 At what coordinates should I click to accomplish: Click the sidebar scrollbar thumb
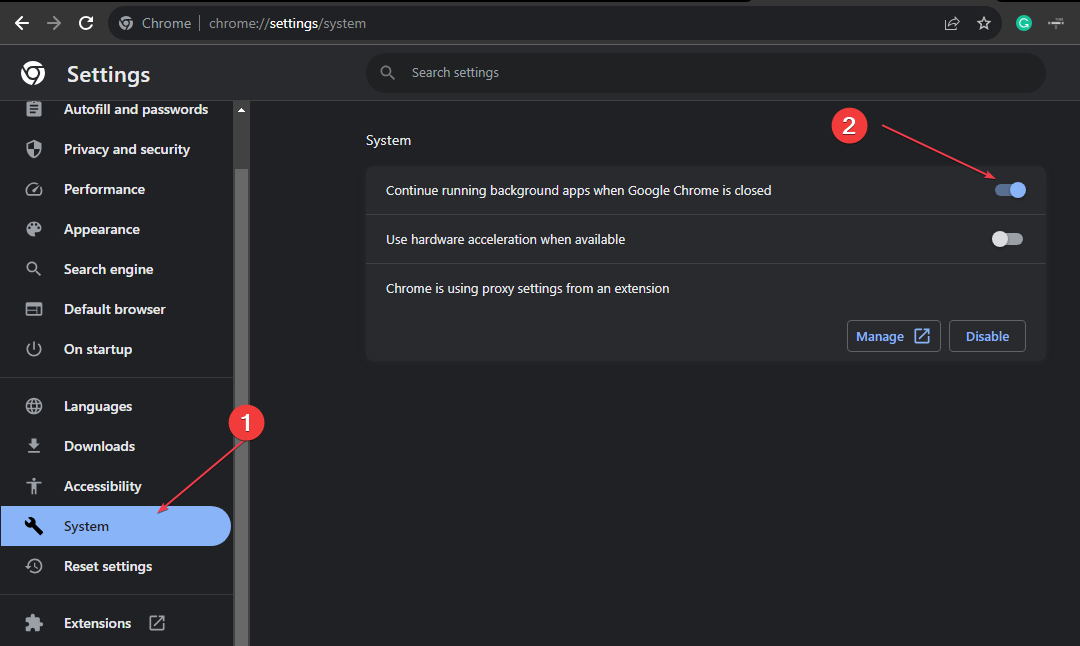[241, 406]
